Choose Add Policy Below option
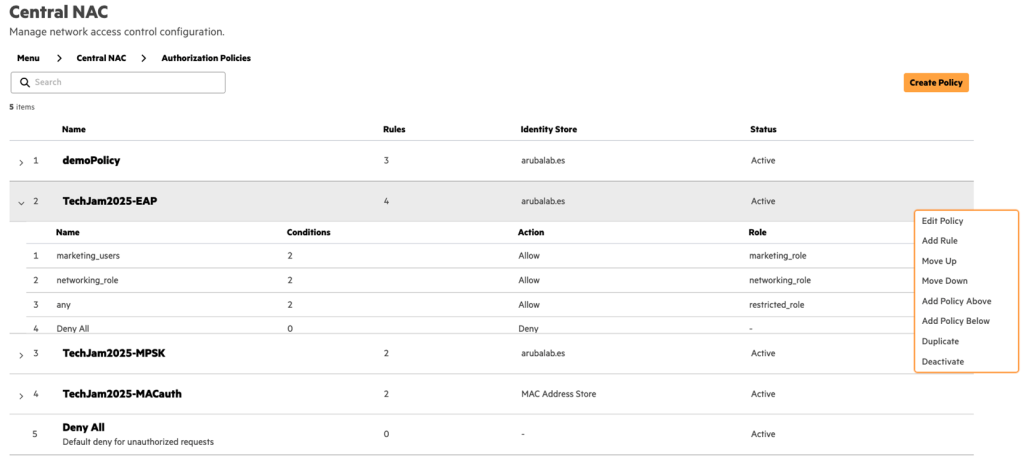 (x=956, y=321)
